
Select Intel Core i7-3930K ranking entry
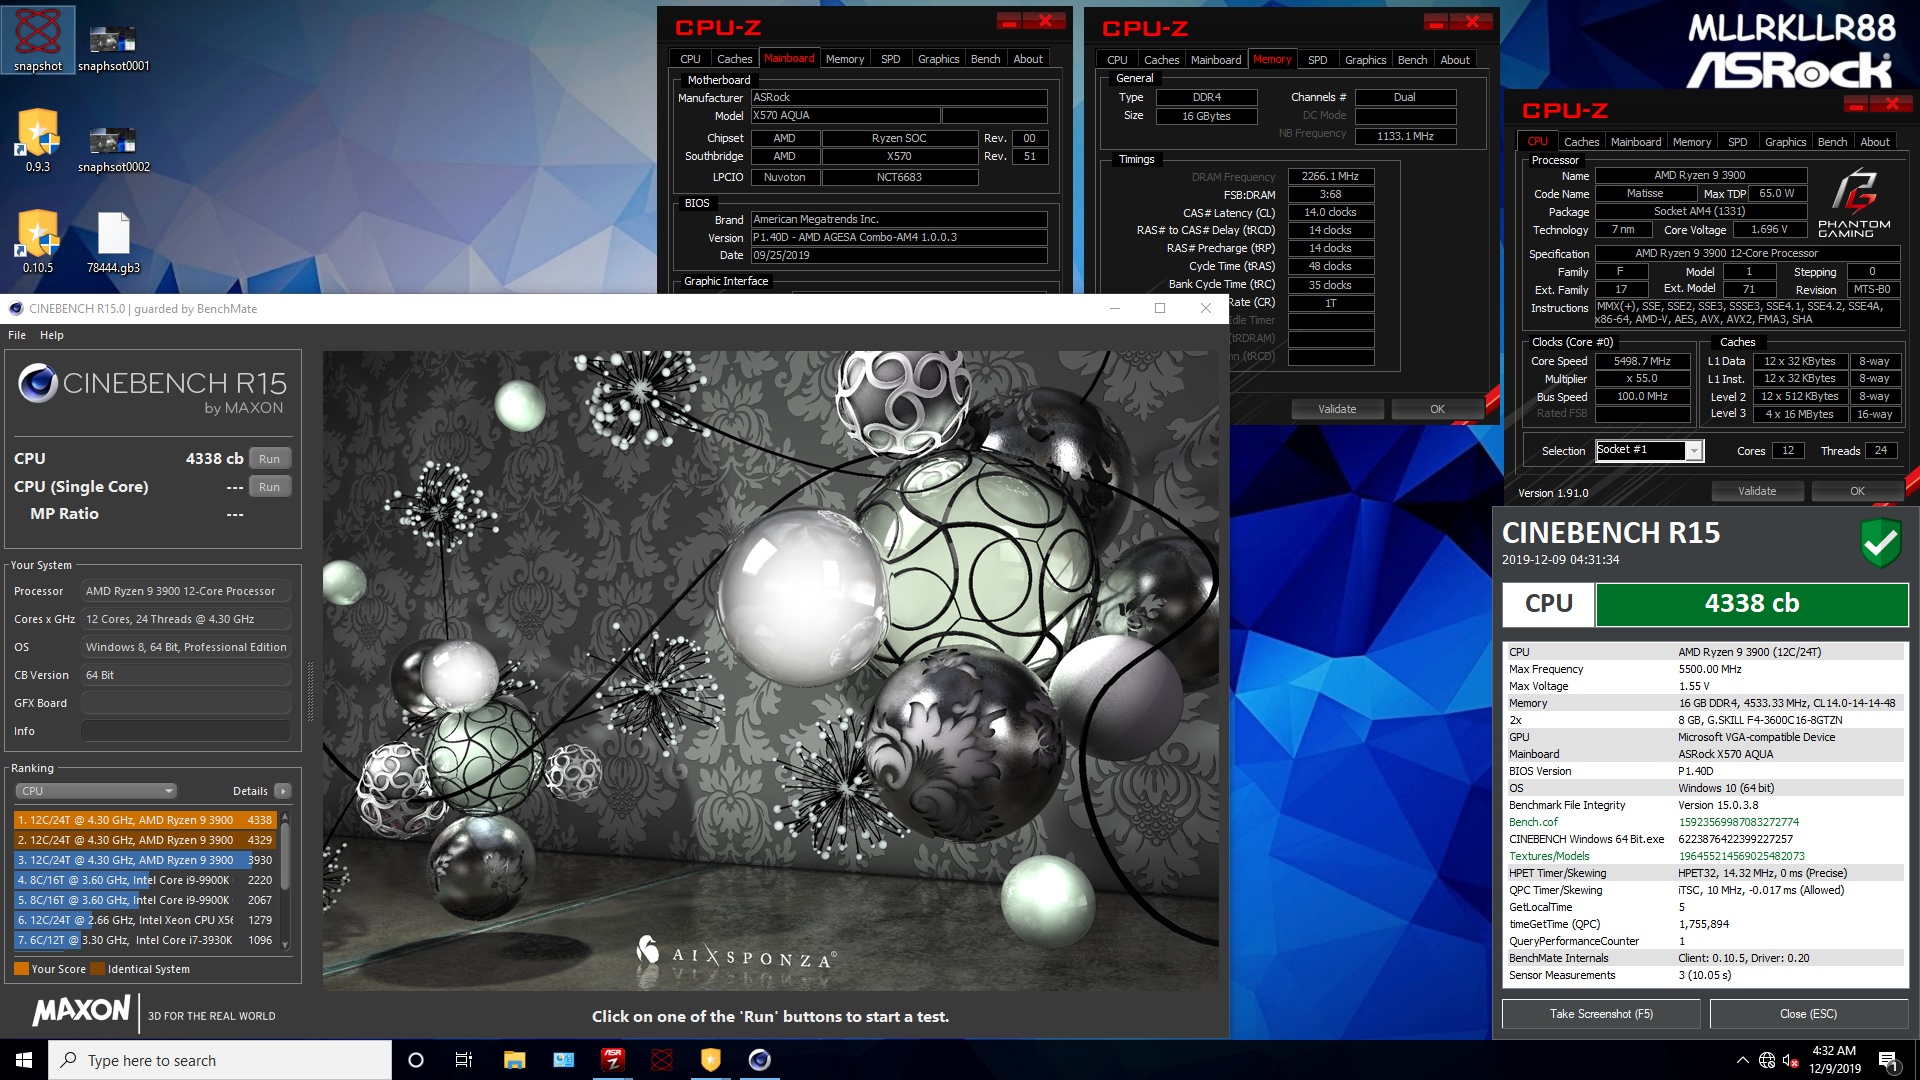point(145,940)
